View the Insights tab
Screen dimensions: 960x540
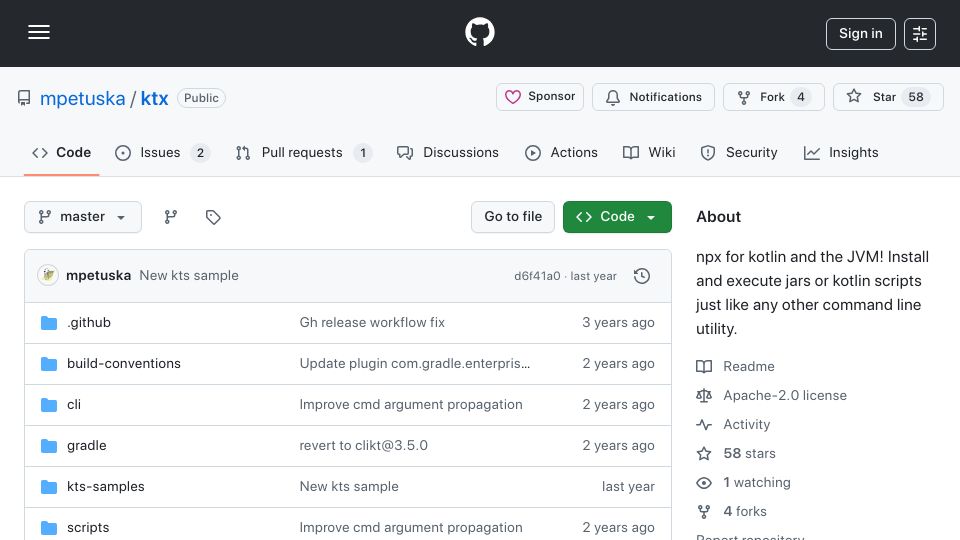point(841,152)
